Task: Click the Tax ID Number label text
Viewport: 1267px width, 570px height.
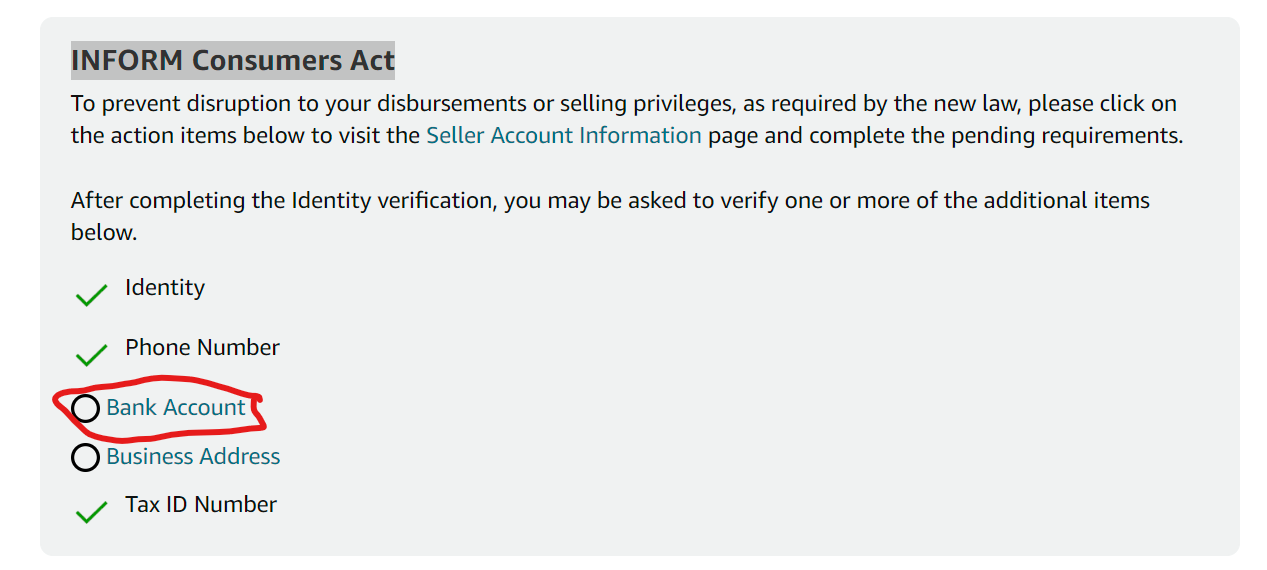Action: [x=201, y=504]
